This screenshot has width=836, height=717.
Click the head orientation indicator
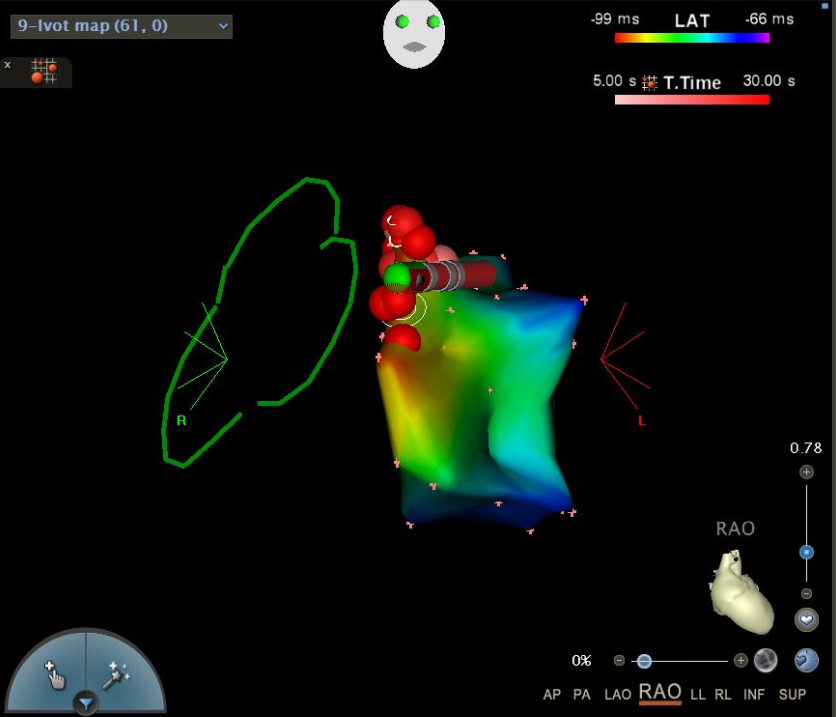(414, 34)
